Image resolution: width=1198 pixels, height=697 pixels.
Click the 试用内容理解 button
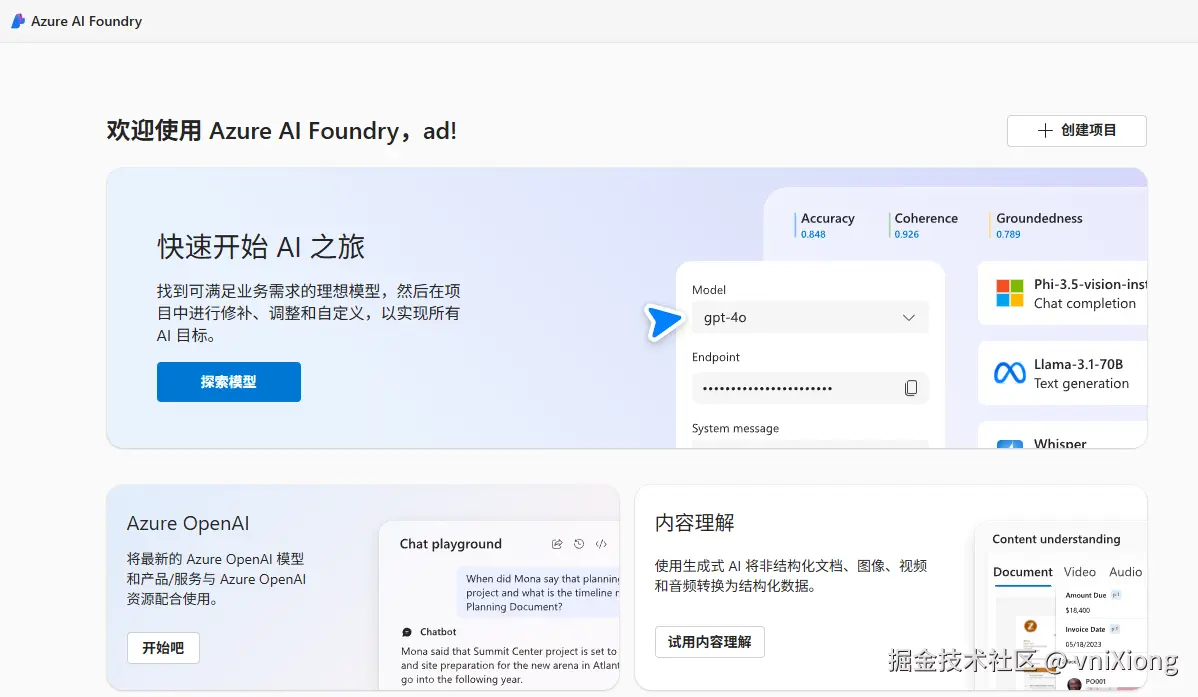click(x=710, y=642)
